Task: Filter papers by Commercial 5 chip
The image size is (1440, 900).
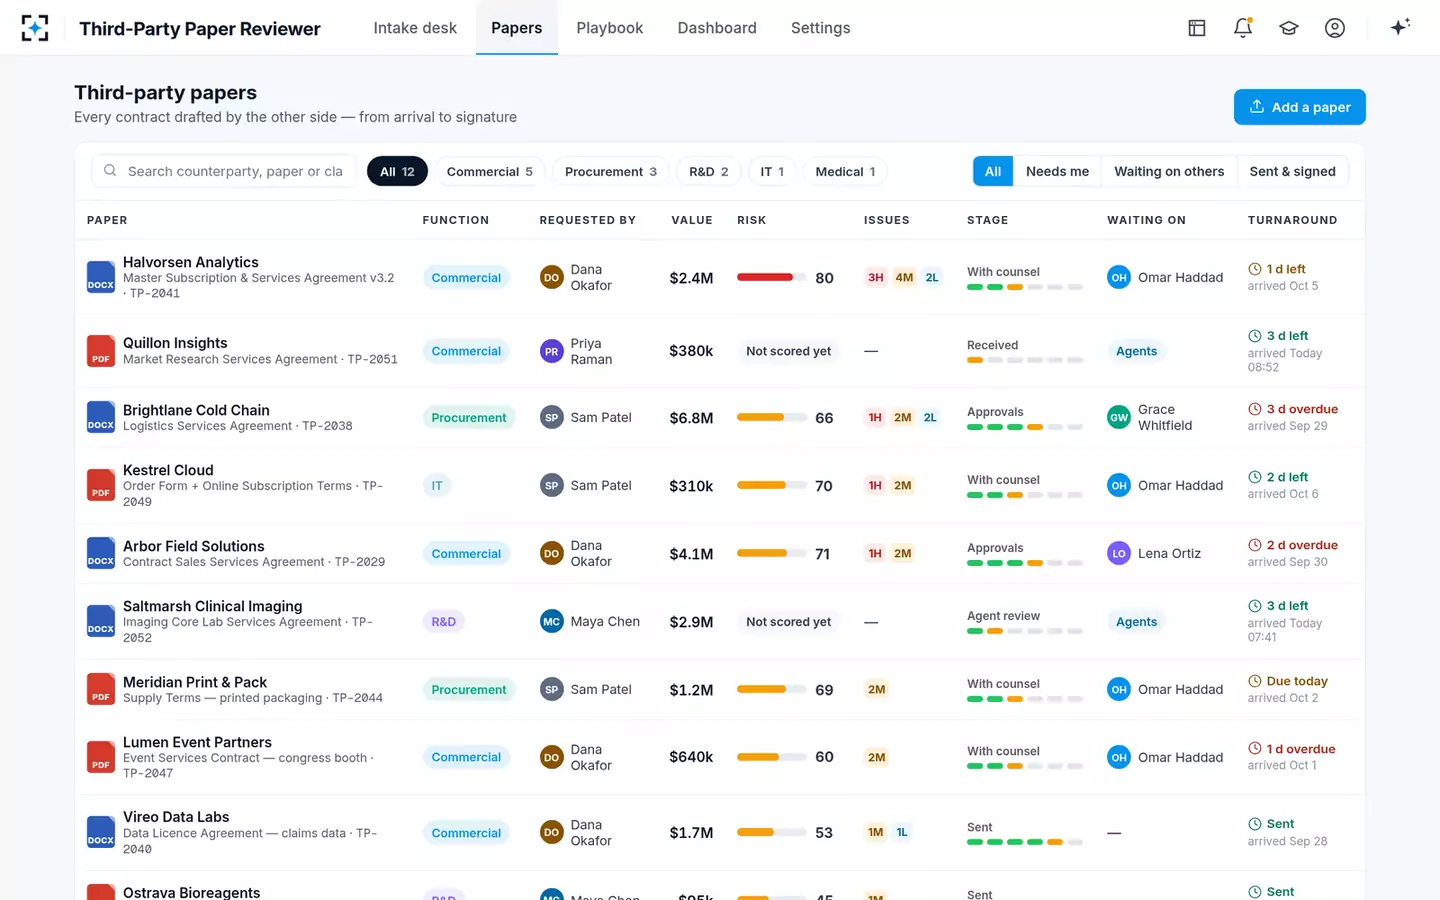Action: point(490,171)
